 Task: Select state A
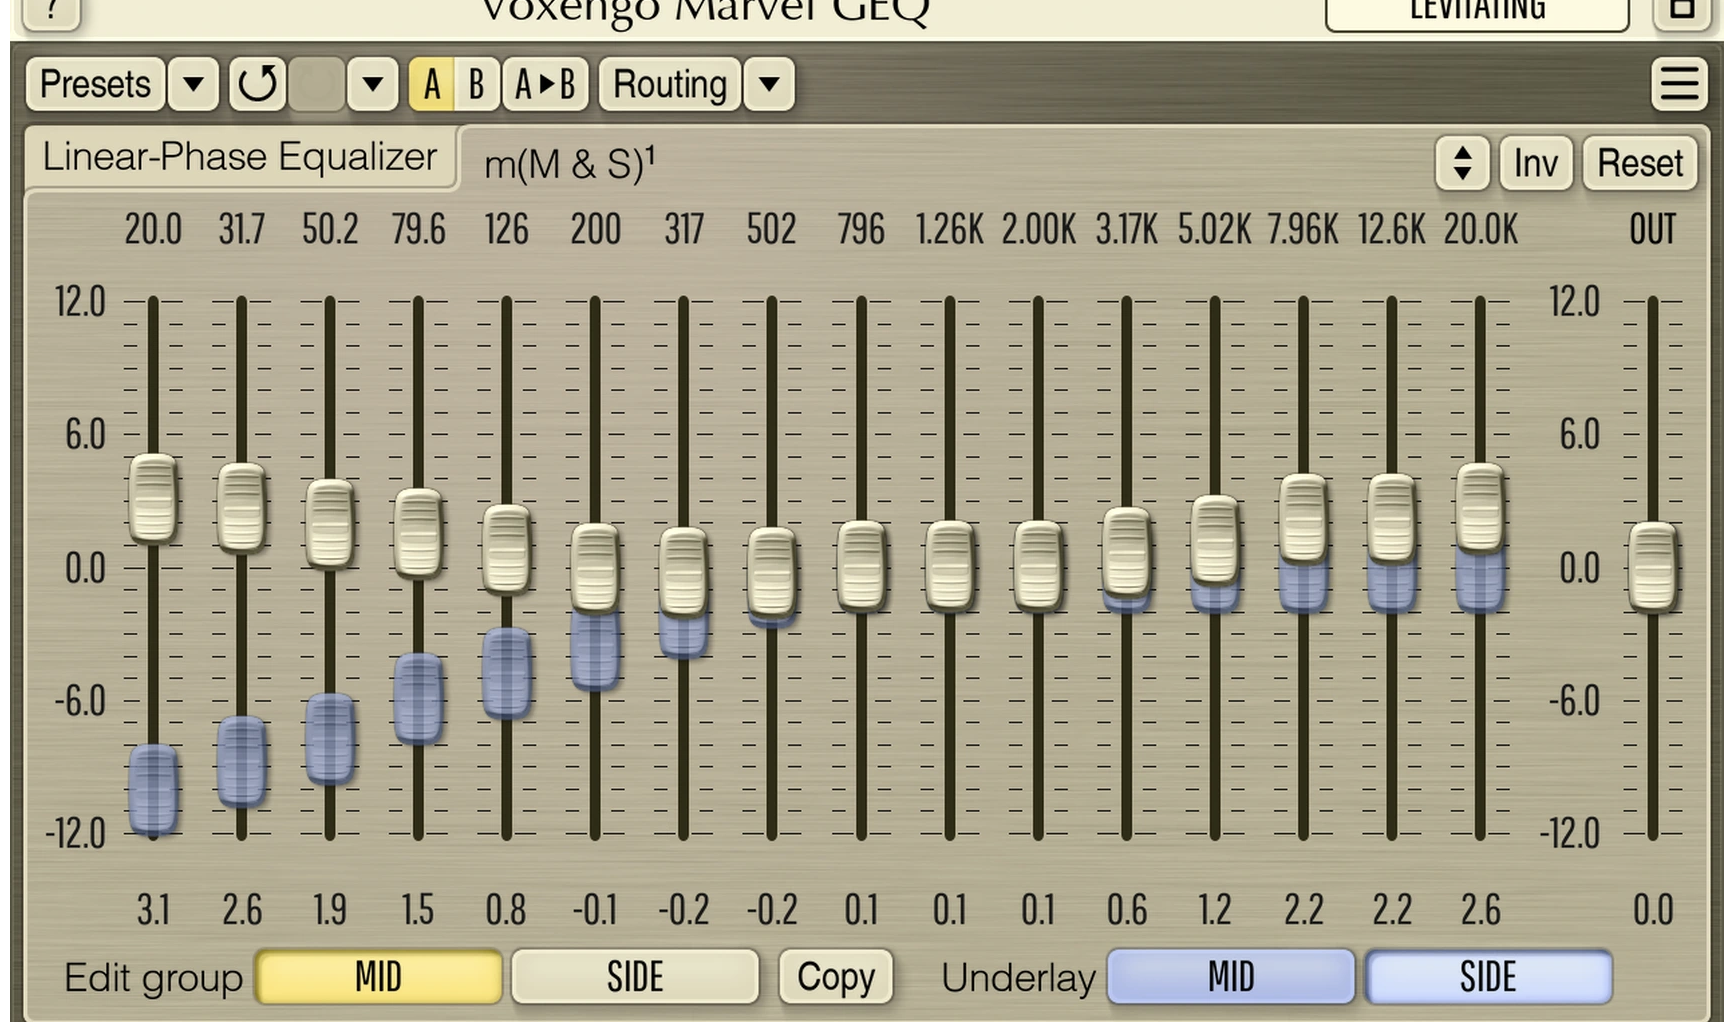pos(431,84)
